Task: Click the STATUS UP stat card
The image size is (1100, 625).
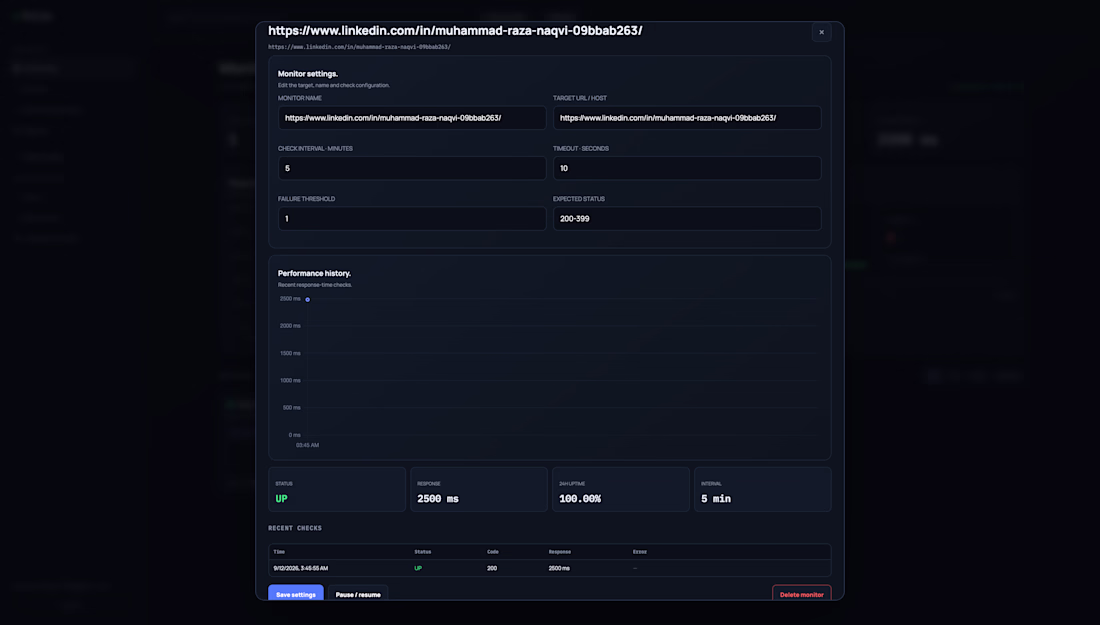Action: click(337, 490)
